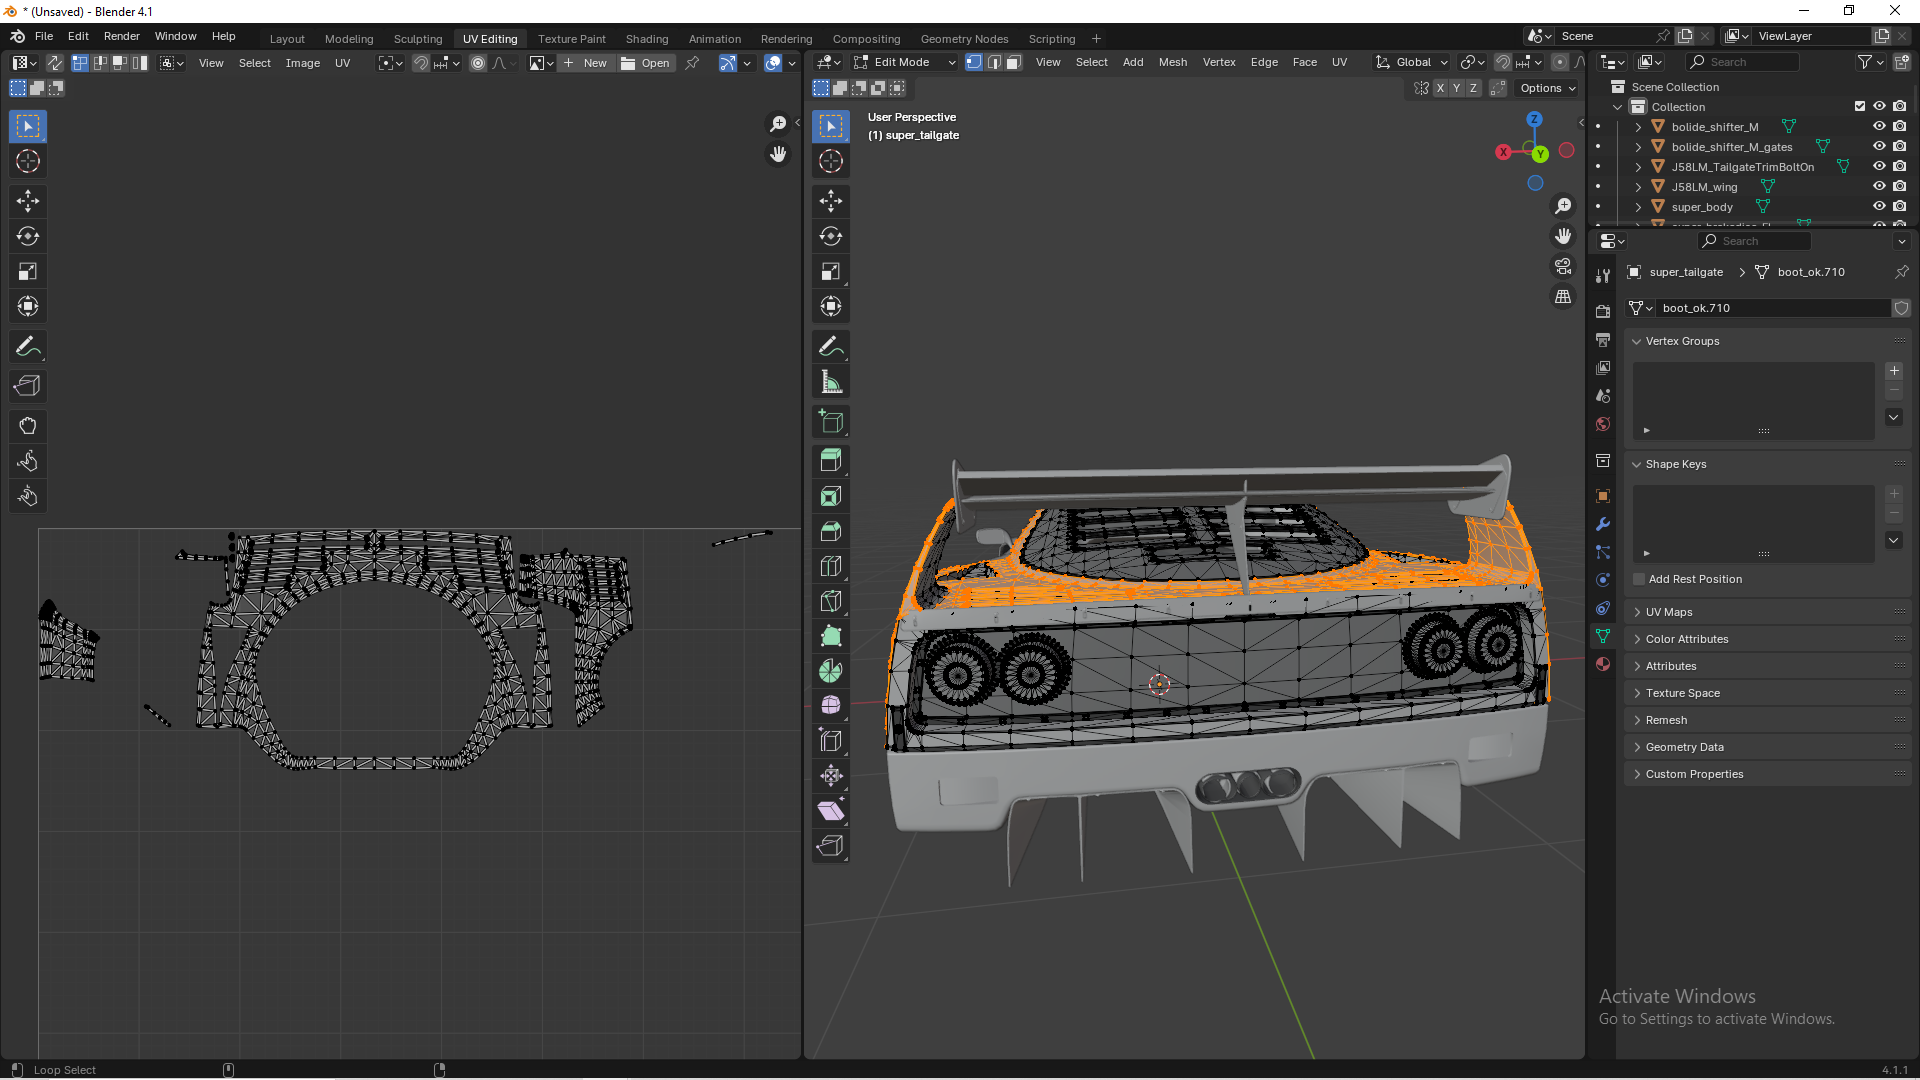This screenshot has width=1920, height=1080.
Task: Select the Move tool in UV editor
Action: pos(28,201)
